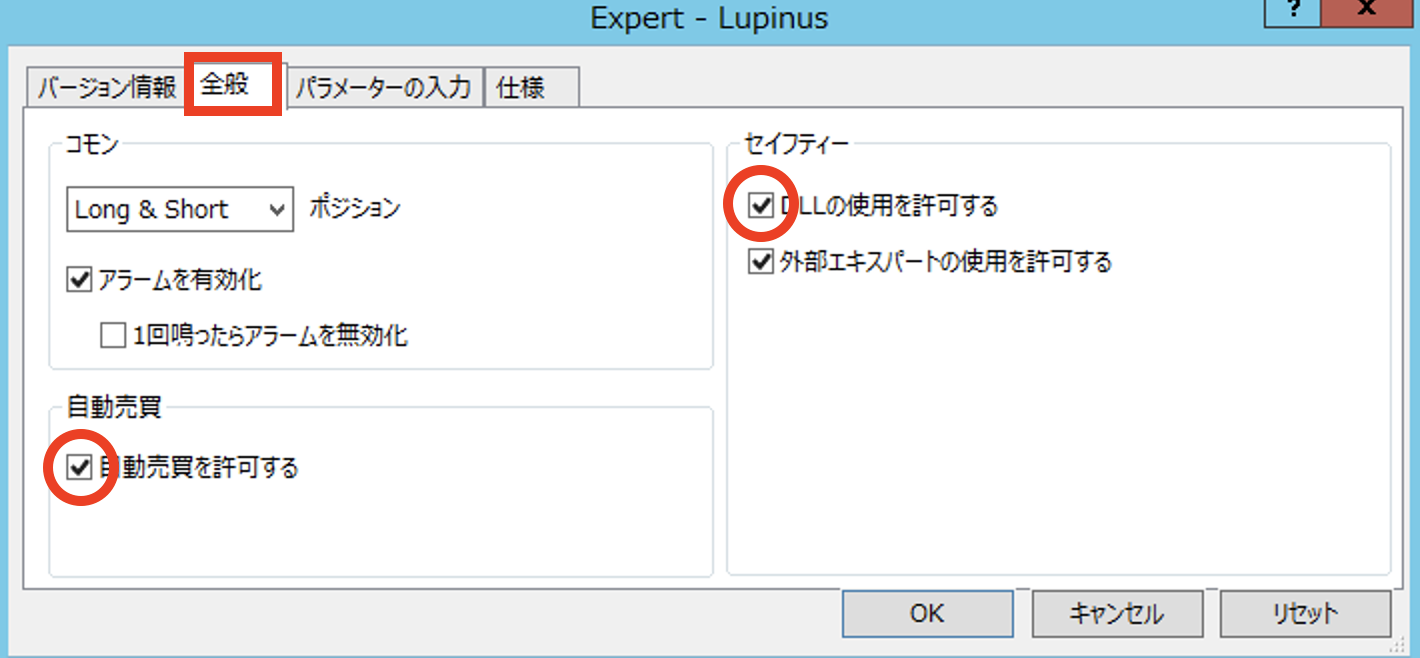Click the question mark help button

coord(1291,10)
